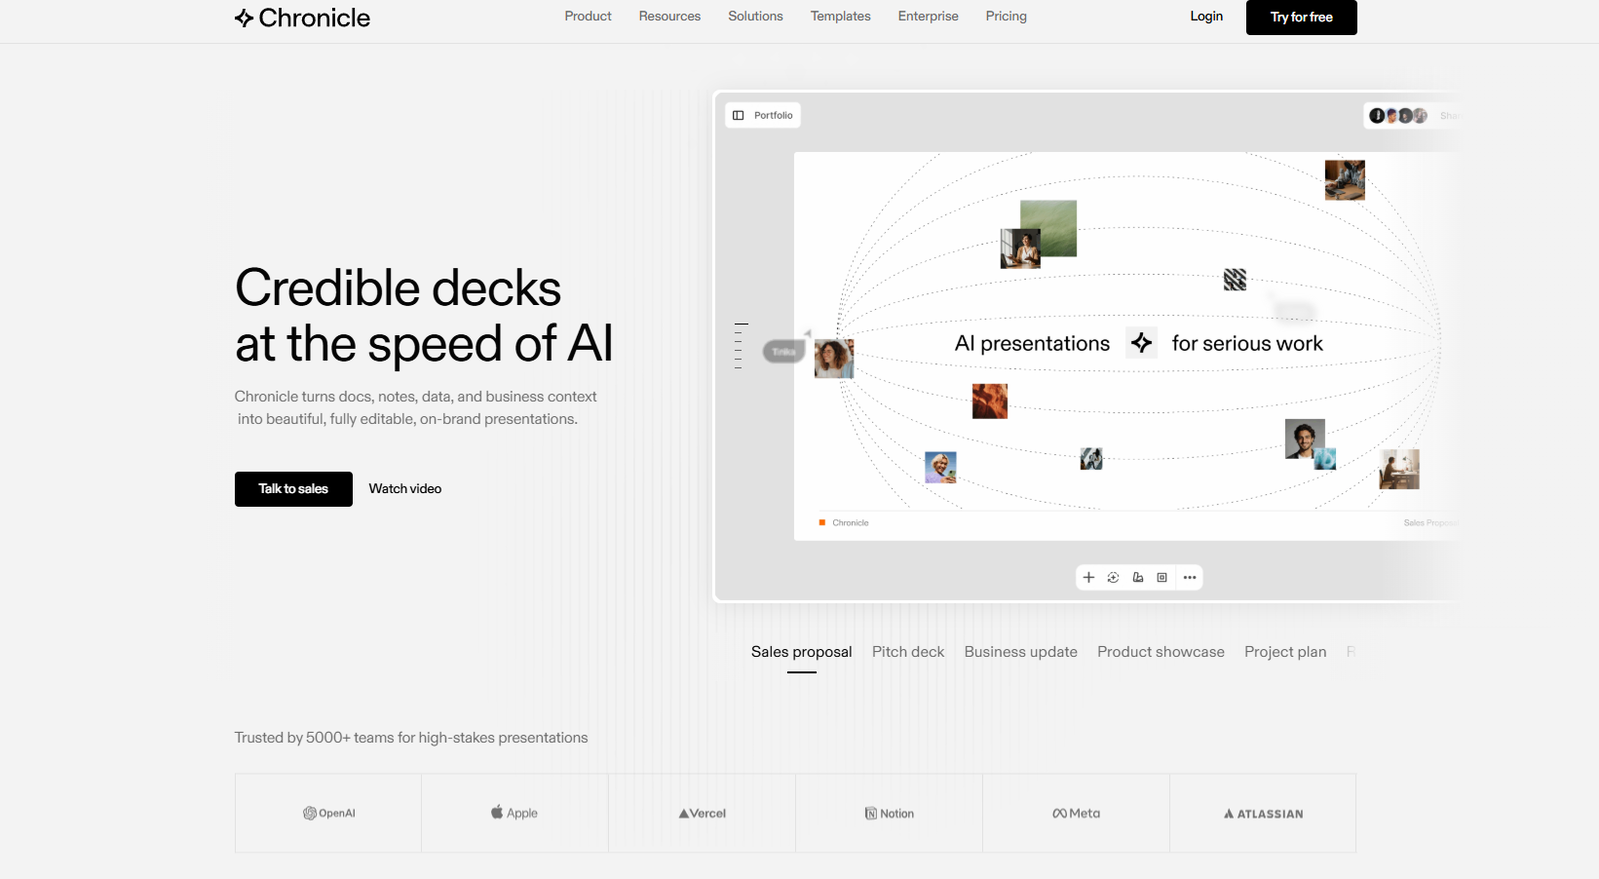The height and width of the screenshot is (879, 1599).
Task: Switch to the Pitch deck tab
Action: (908, 652)
